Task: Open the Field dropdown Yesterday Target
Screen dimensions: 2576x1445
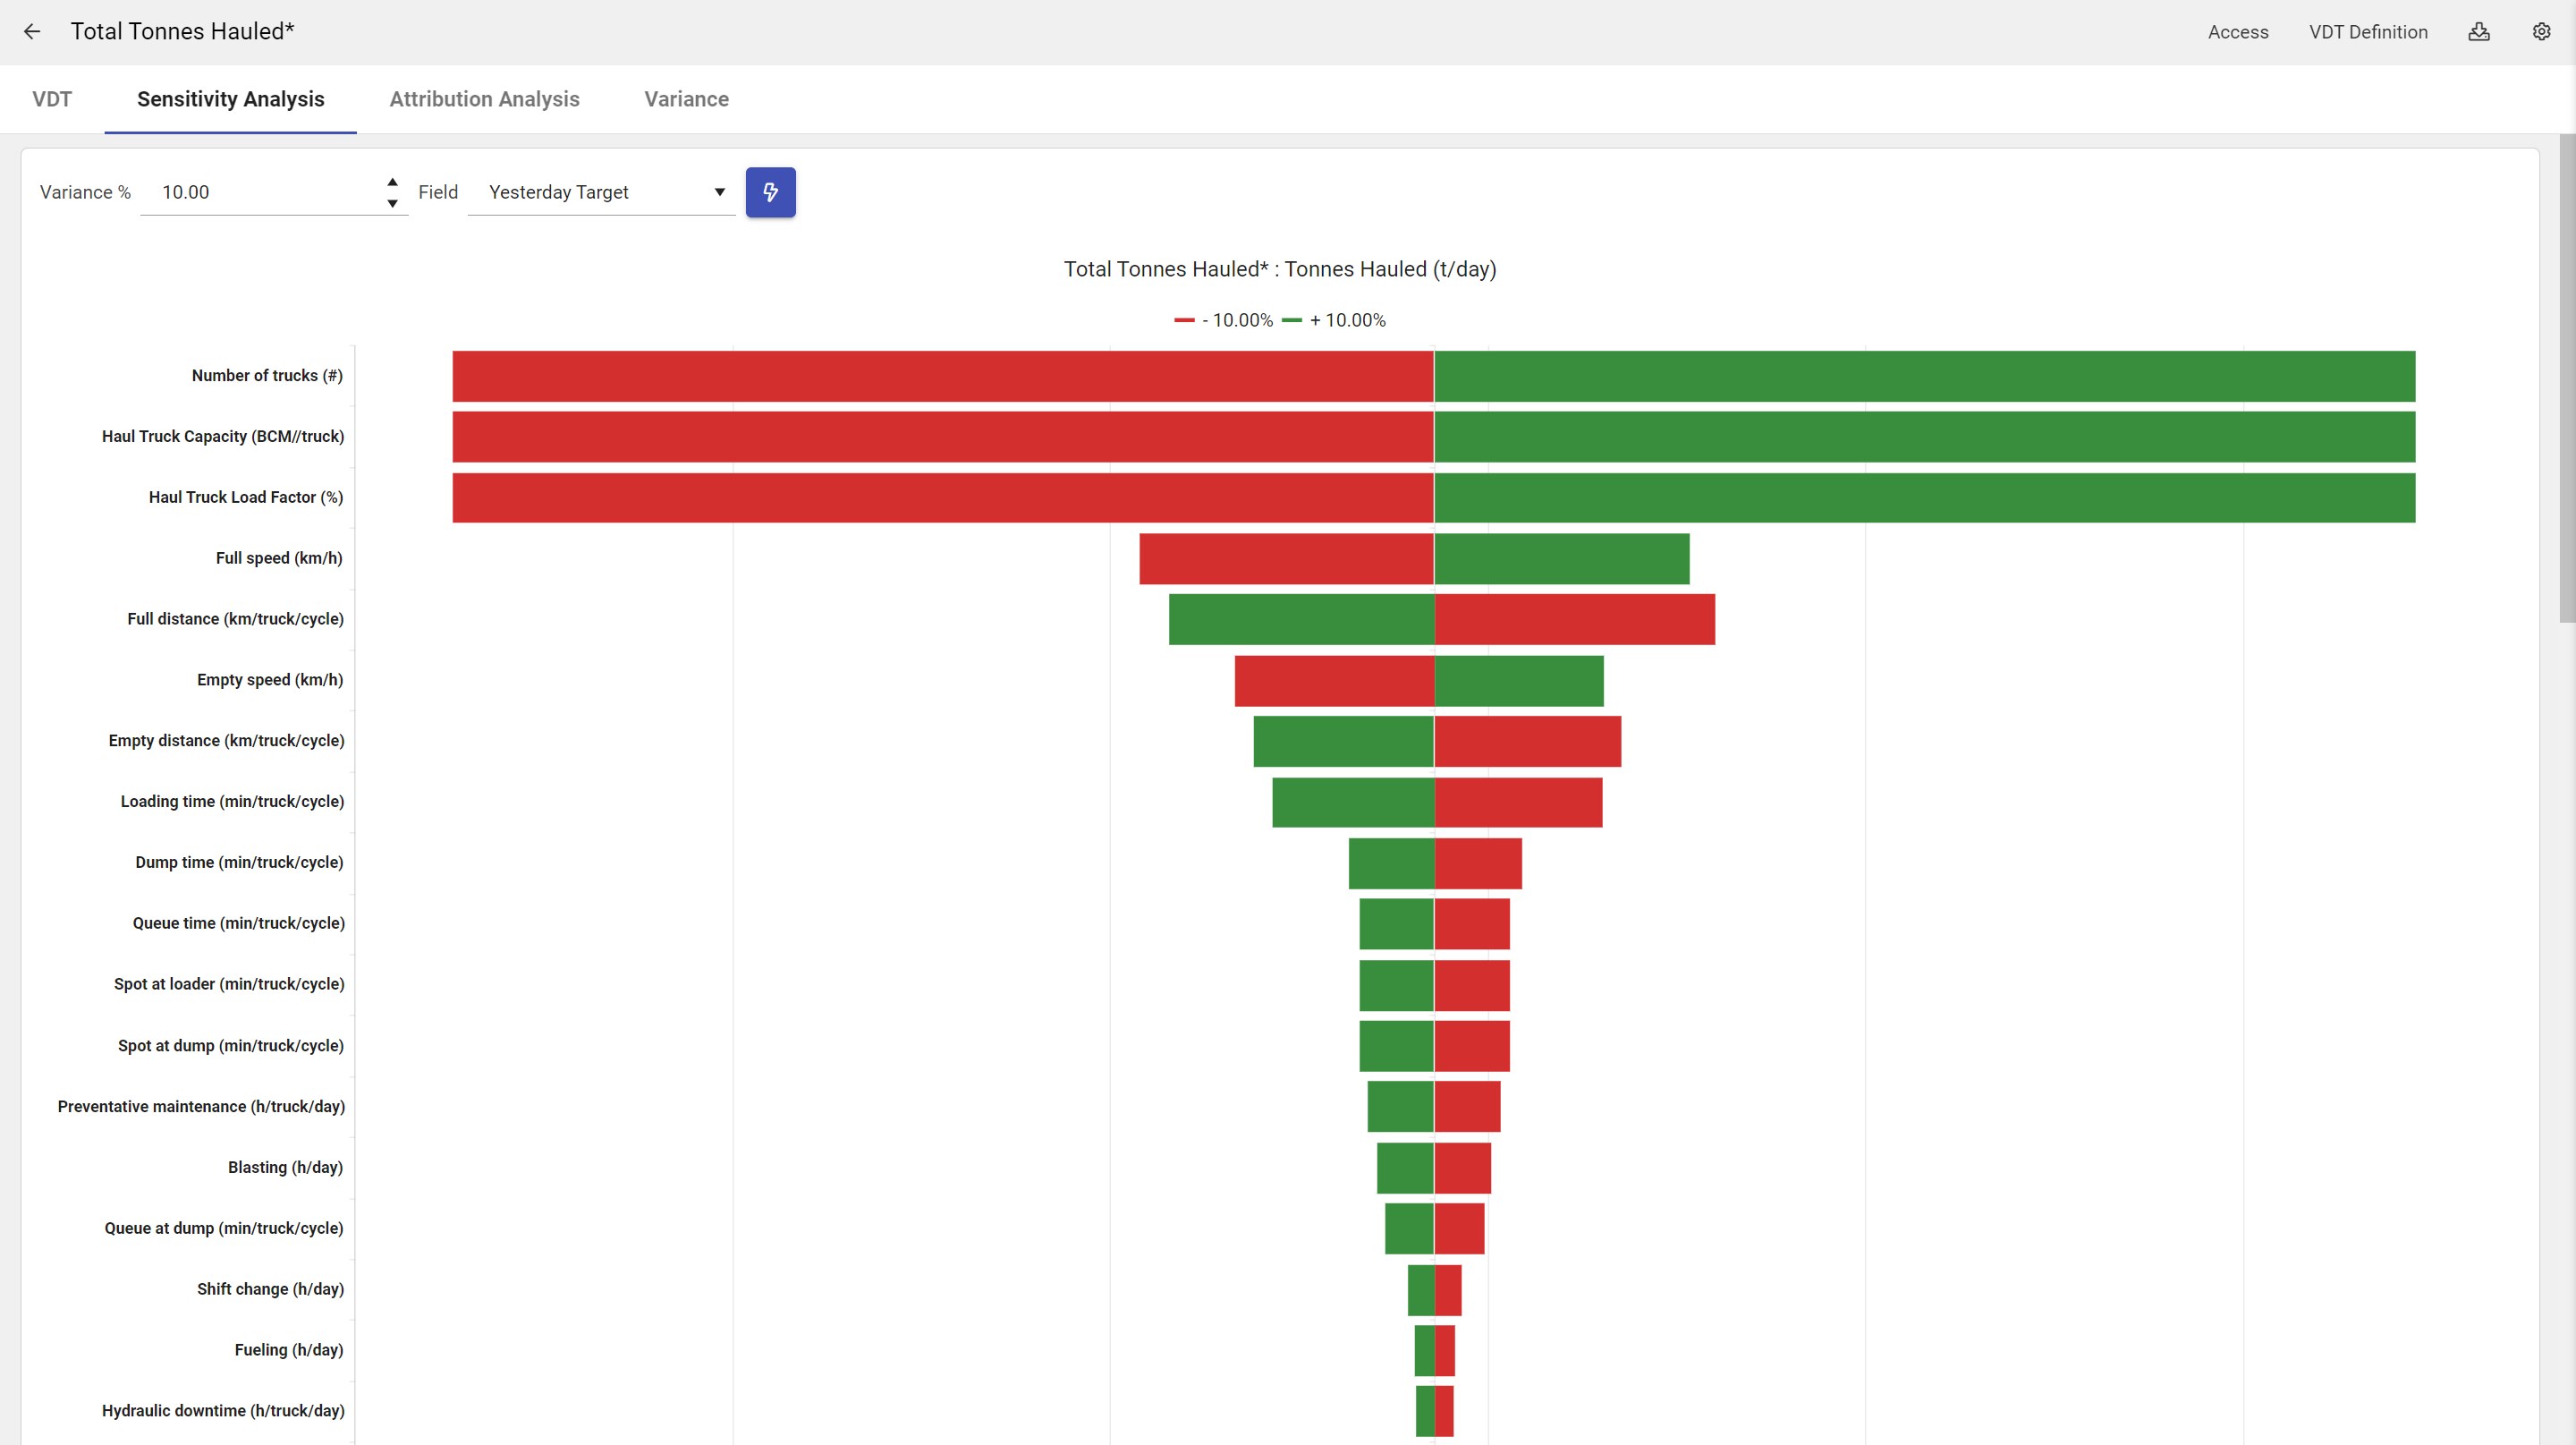Action: (602, 192)
